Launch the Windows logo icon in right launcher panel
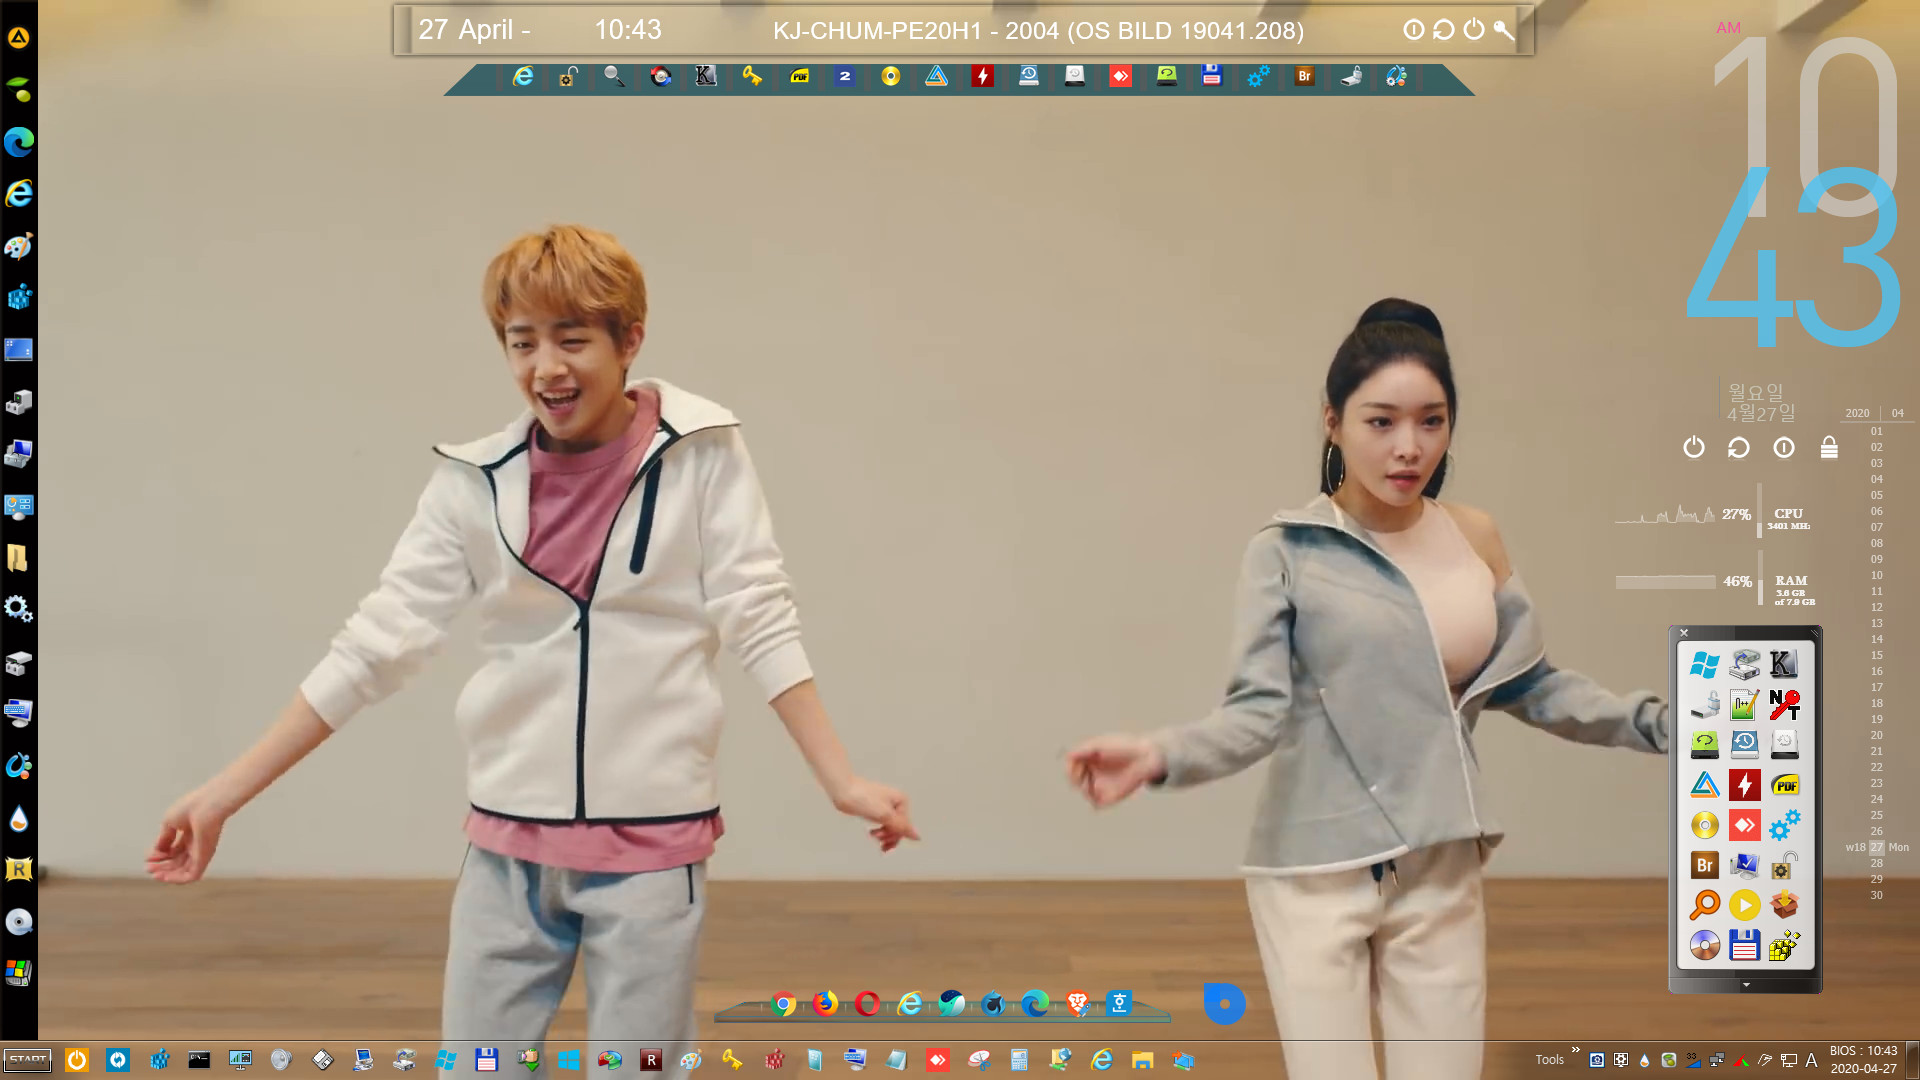Viewport: 1920px width, 1080px height. click(1704, 665)
